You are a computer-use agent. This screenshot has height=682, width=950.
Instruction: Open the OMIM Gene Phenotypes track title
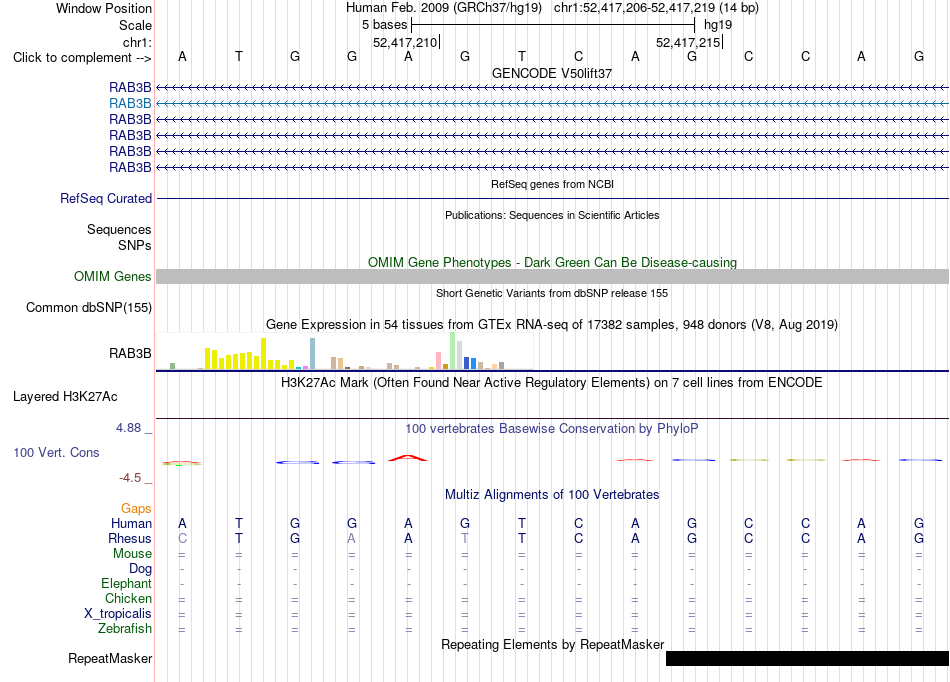552,262
